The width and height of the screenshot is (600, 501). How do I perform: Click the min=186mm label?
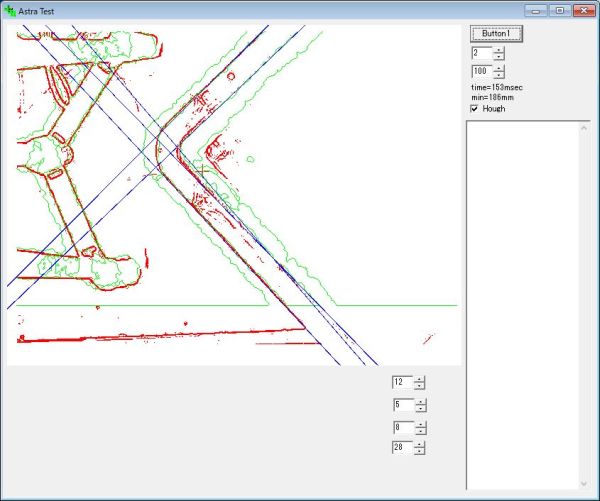coord(492,98)
